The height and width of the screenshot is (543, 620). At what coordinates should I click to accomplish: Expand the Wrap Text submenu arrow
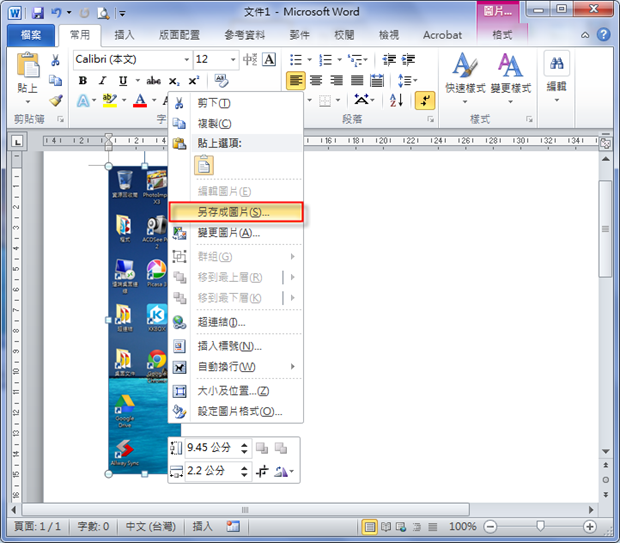click(x=293, y=367)
